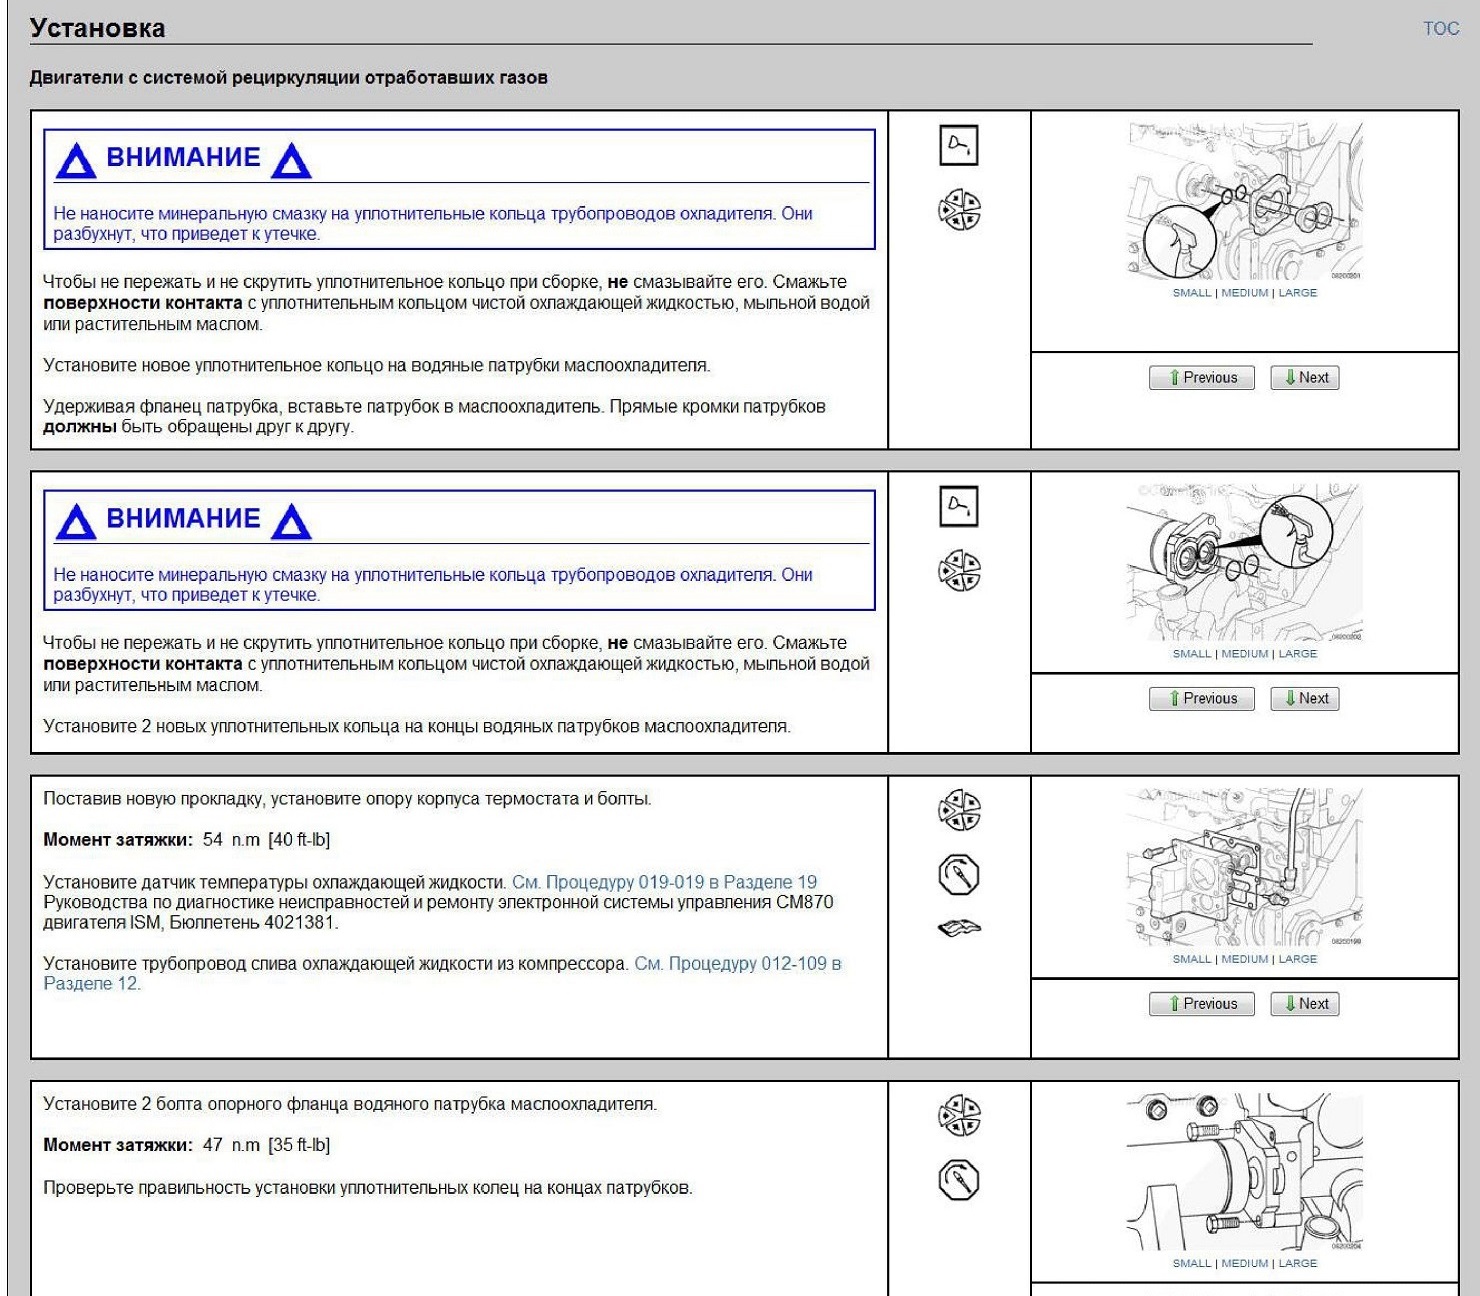The height and width of the screenshot is (1296, 1480).
Task: Click Previous button under first illustration
Action: (x=1202, y=378)
